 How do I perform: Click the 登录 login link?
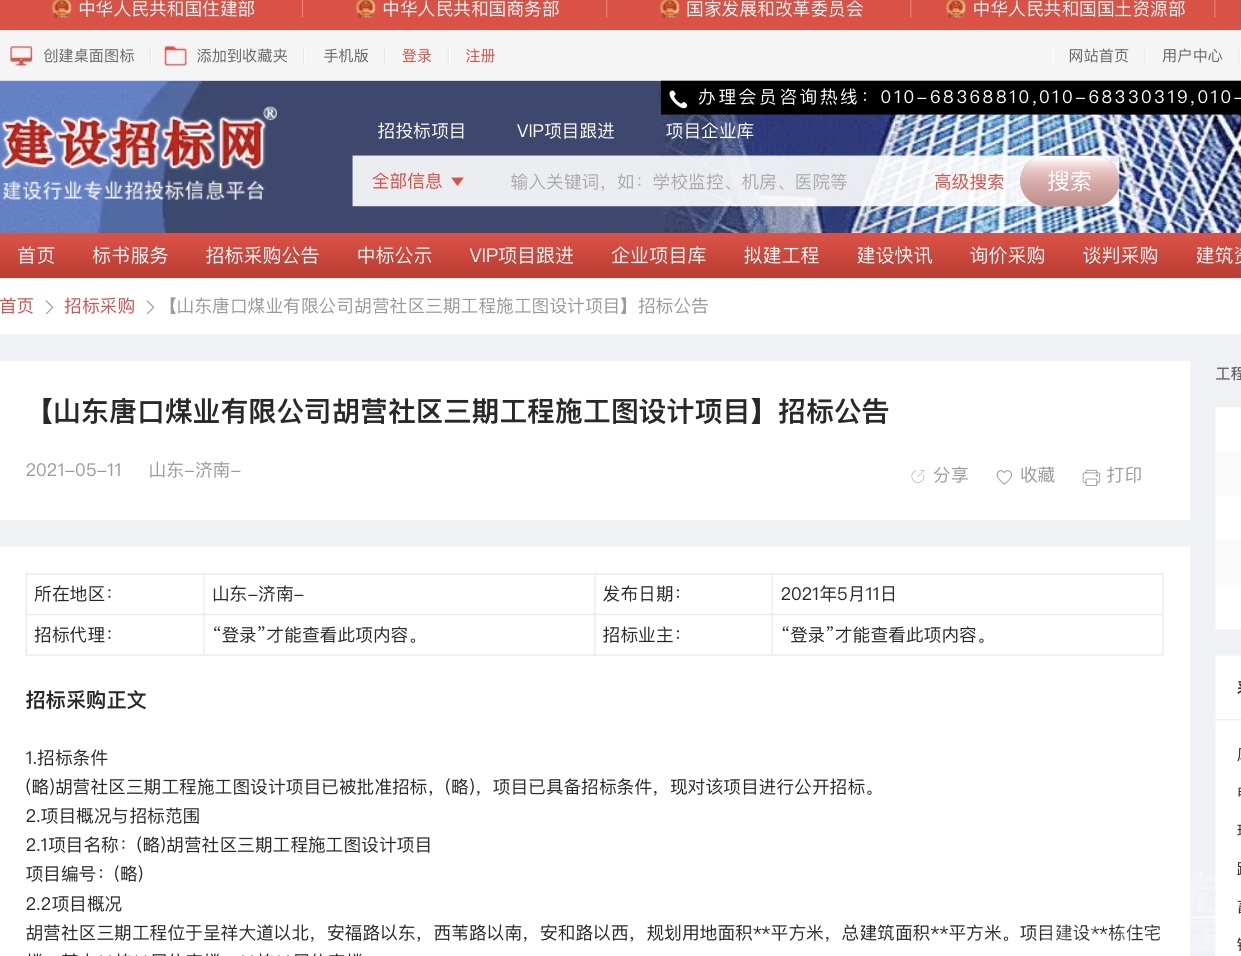pos(416,56)
